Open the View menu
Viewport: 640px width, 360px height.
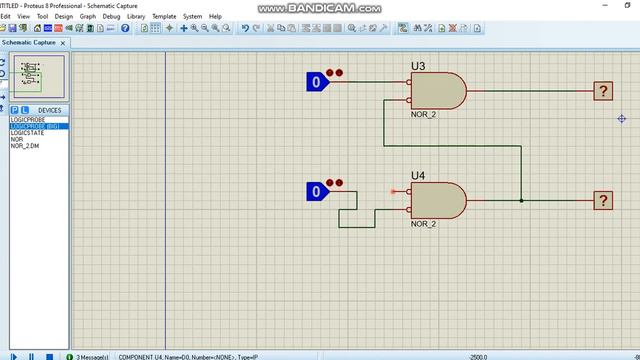click(23, 16)
